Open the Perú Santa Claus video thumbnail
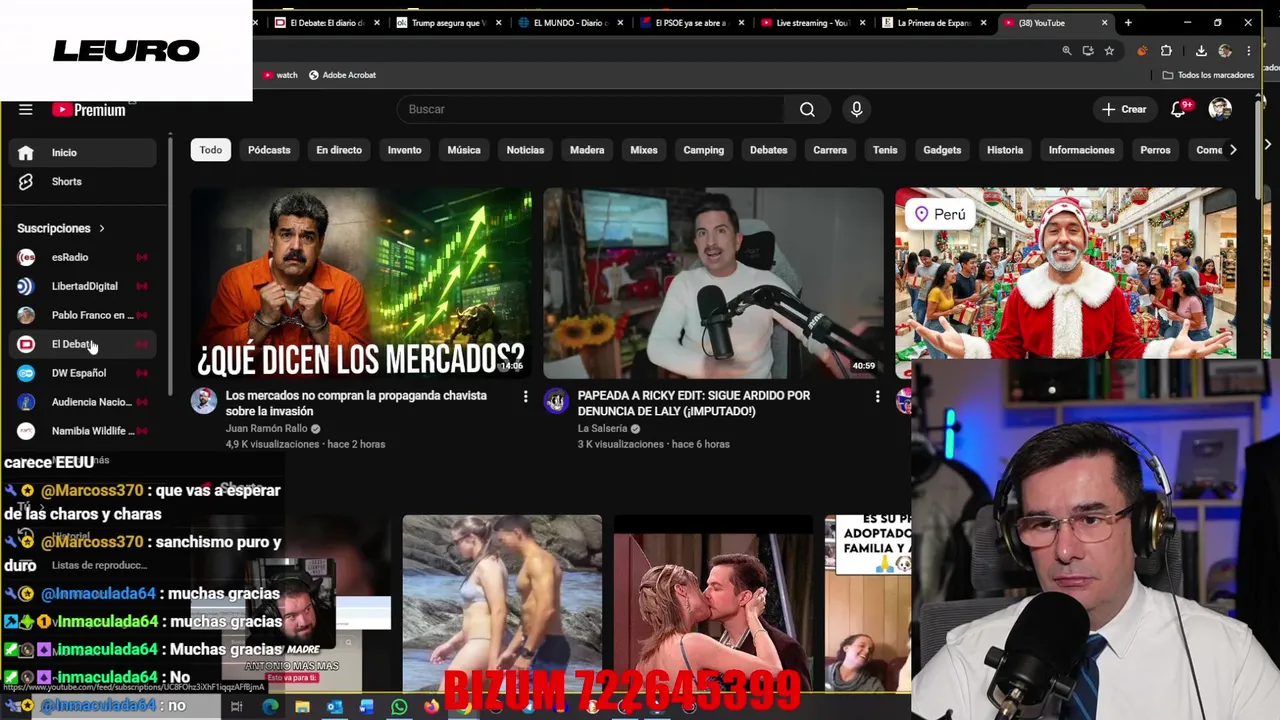 [x=1066, y=273]
